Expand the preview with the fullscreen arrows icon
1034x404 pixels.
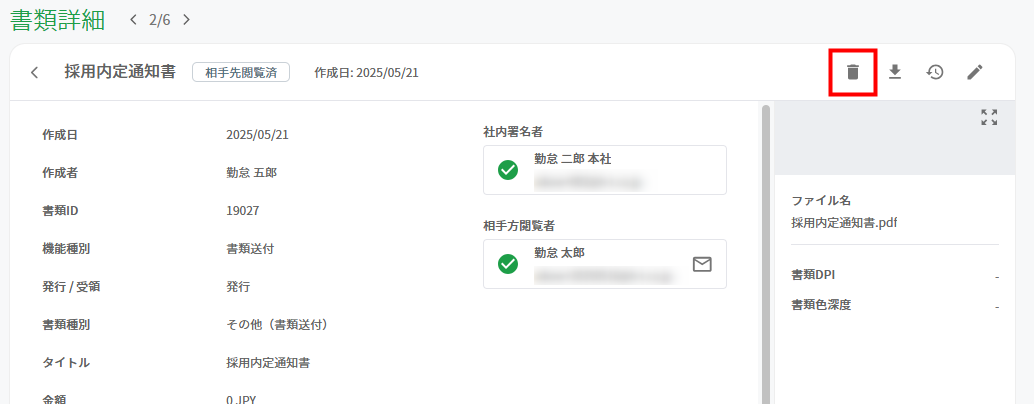(x=988, y=117)
